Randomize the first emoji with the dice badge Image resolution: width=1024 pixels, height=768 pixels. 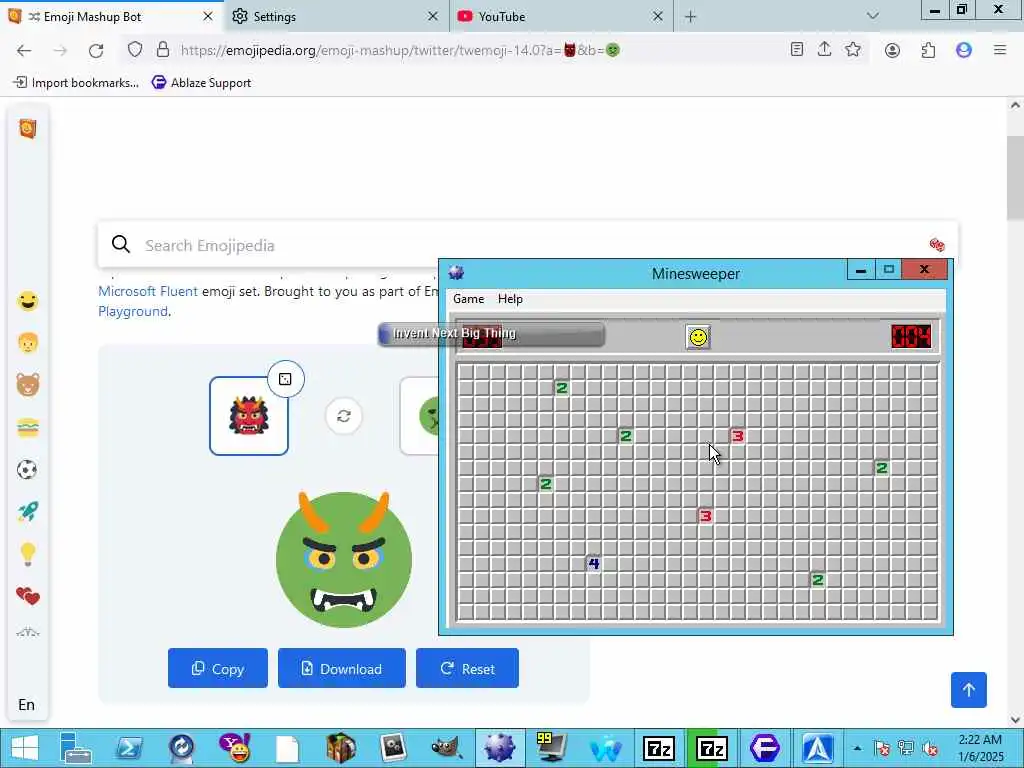(x=285, y=379)
